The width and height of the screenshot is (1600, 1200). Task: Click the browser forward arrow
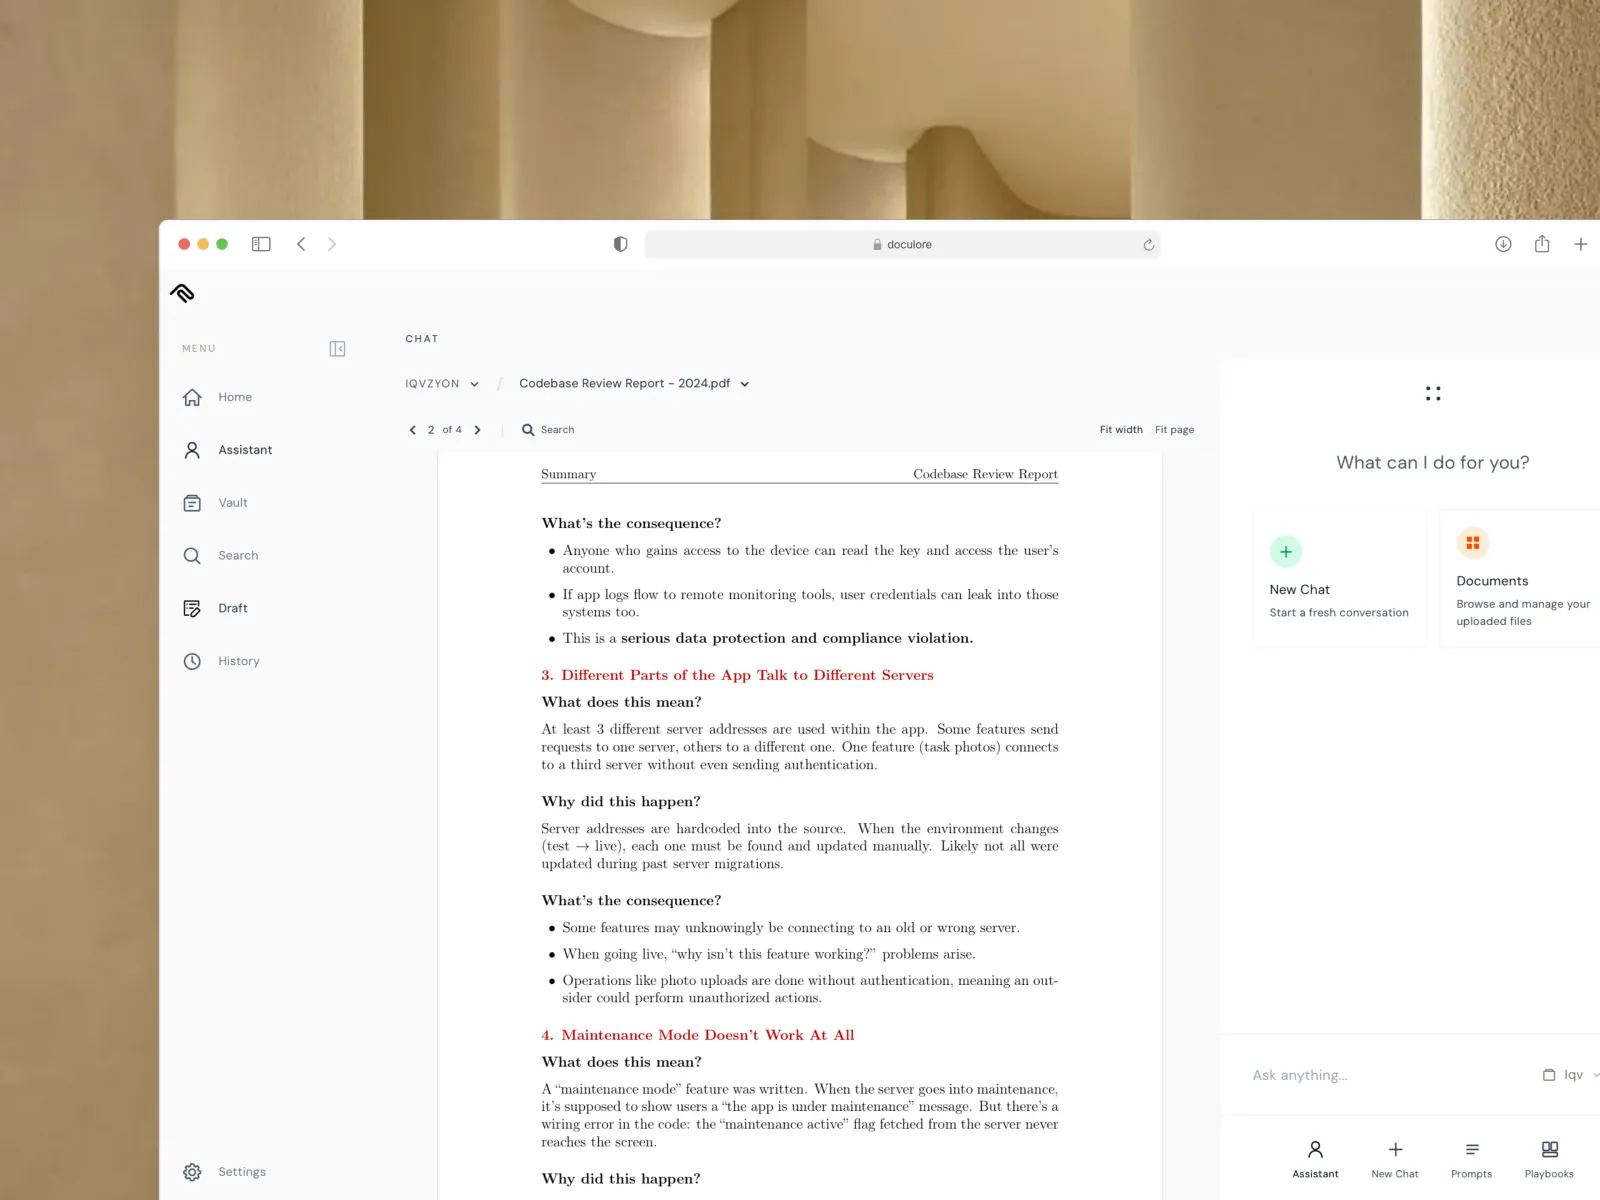coord(332,244)
